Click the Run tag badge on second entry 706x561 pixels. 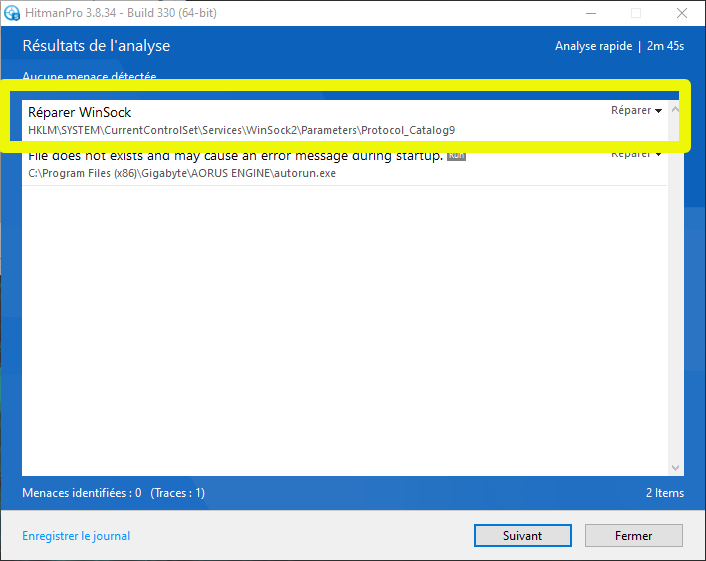pos(456,155)
